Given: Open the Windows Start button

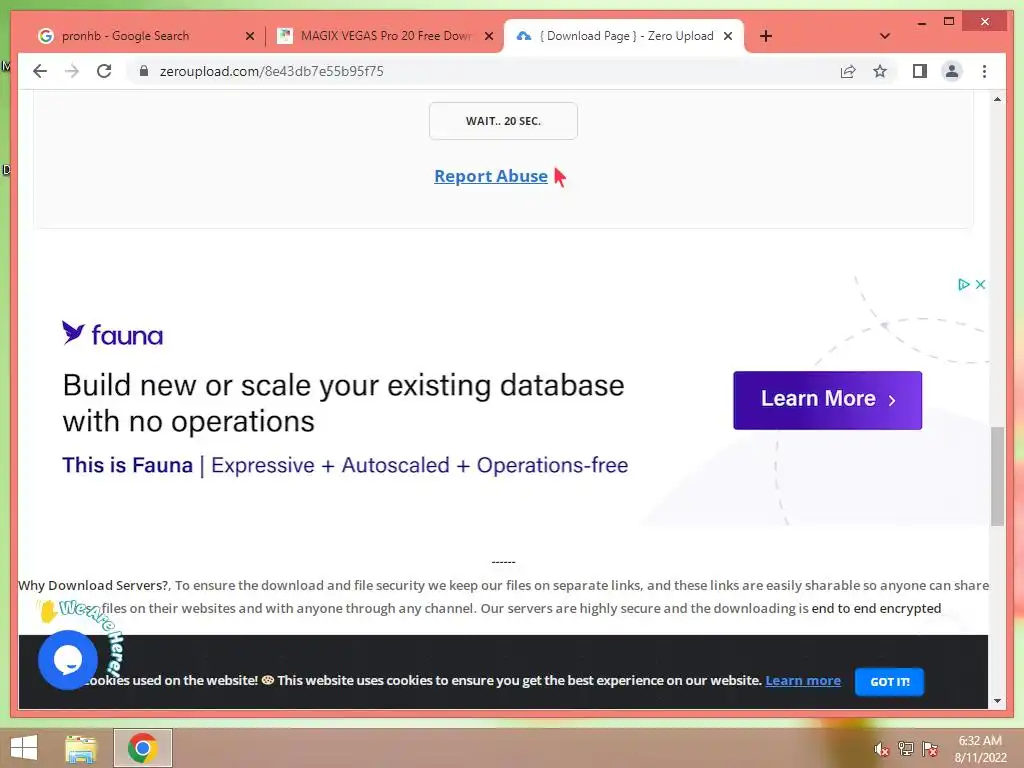Looking at the screenshot, I should (24, 748).
